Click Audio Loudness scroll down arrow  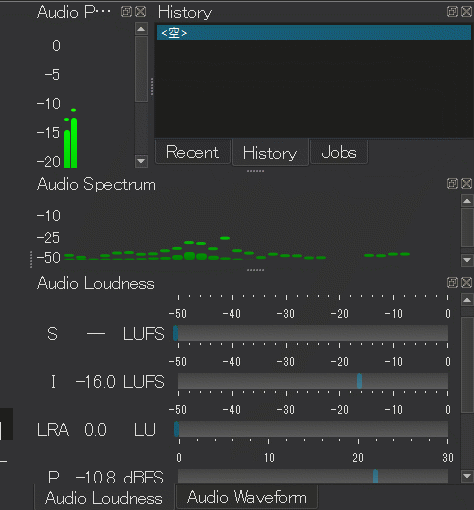[x=467, y=476]
